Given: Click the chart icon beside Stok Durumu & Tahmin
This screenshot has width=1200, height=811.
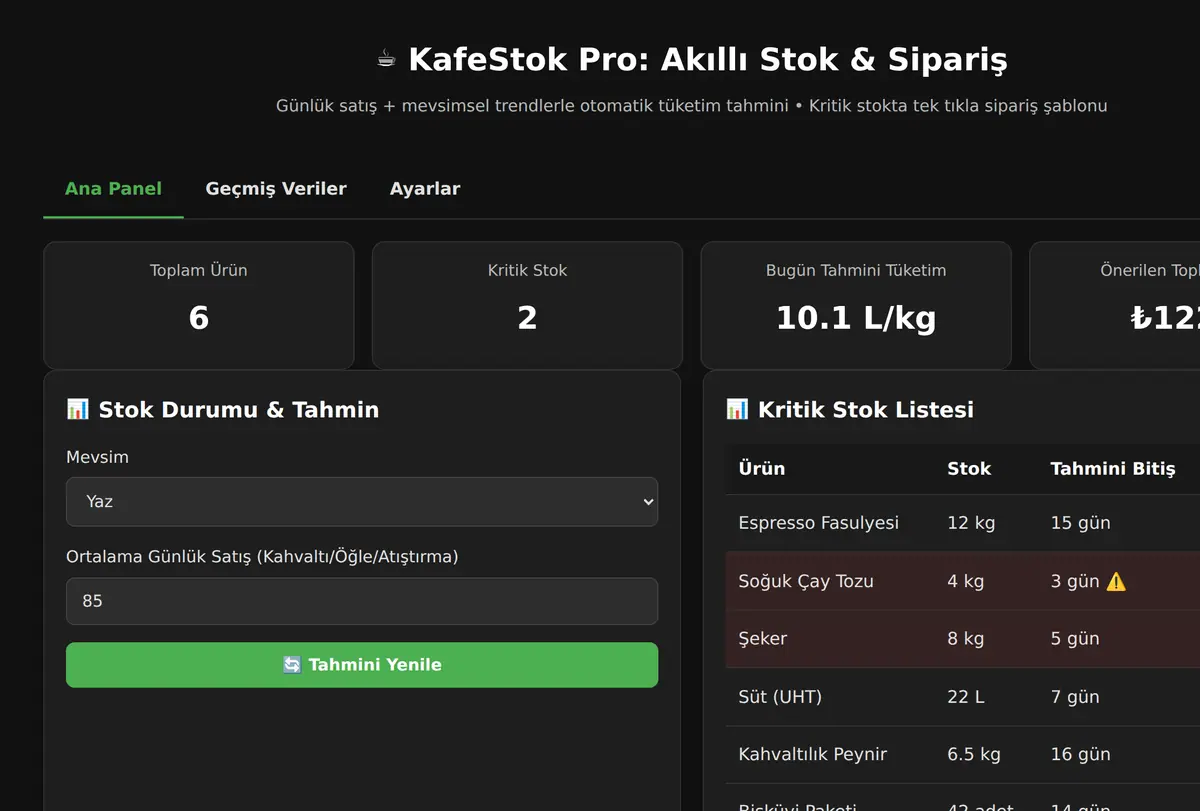Looking at the screenshot, I should click(77, 409).
